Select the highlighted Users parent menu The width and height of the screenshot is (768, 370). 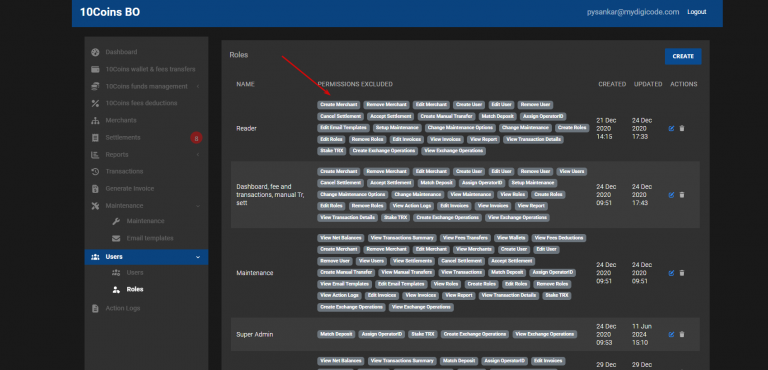point(146,257)
